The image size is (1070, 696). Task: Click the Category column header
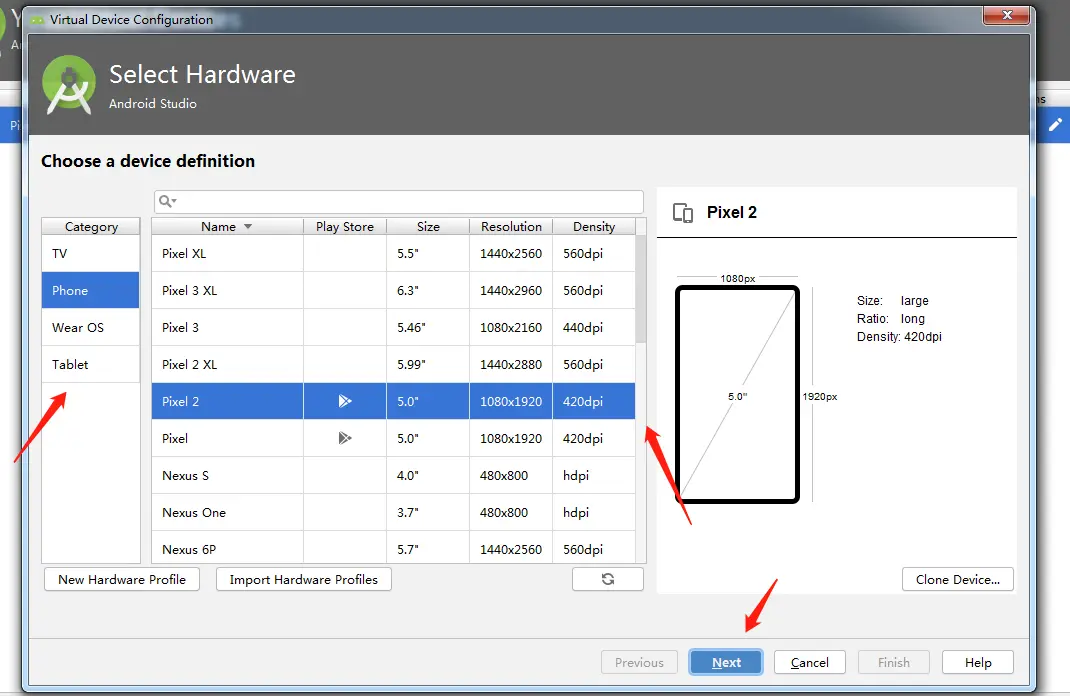pyautogui.click(x=91, y=227)
